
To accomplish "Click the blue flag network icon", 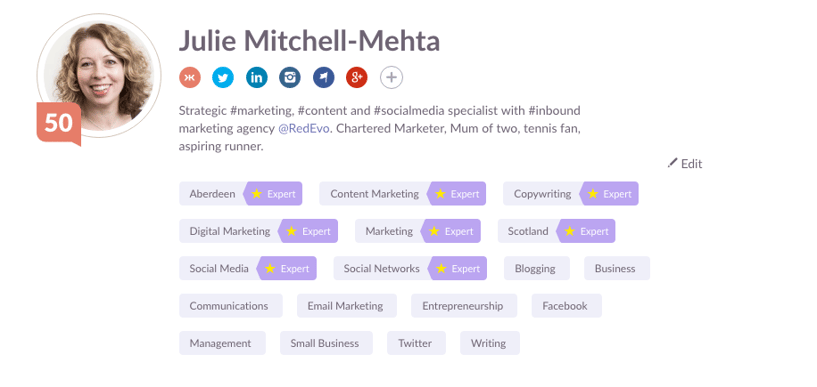I will (324, 78).
